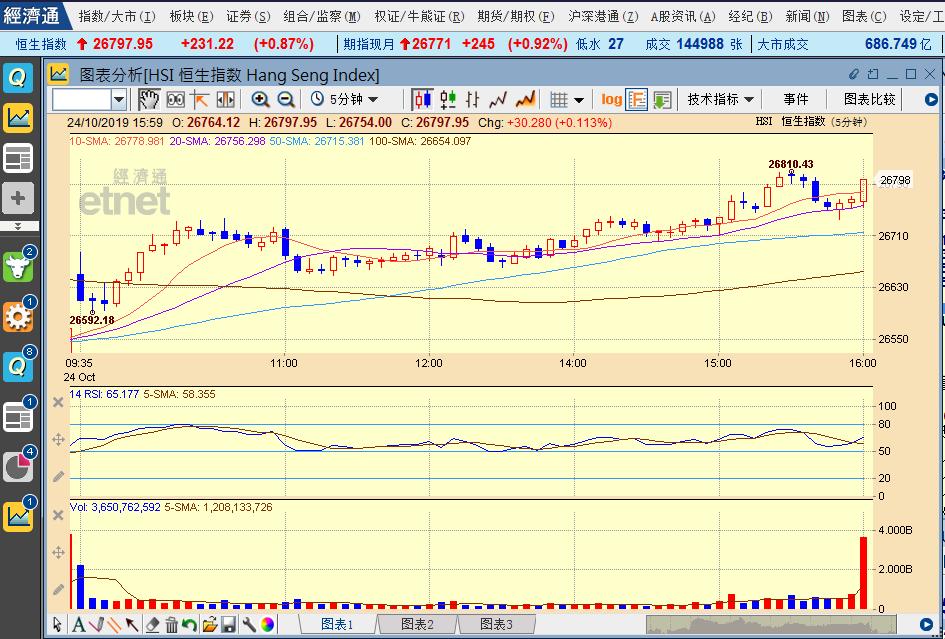Open the orange gear icon with badge 1
Viewport: 945px width, 639px height.
(x=18, y=316)
